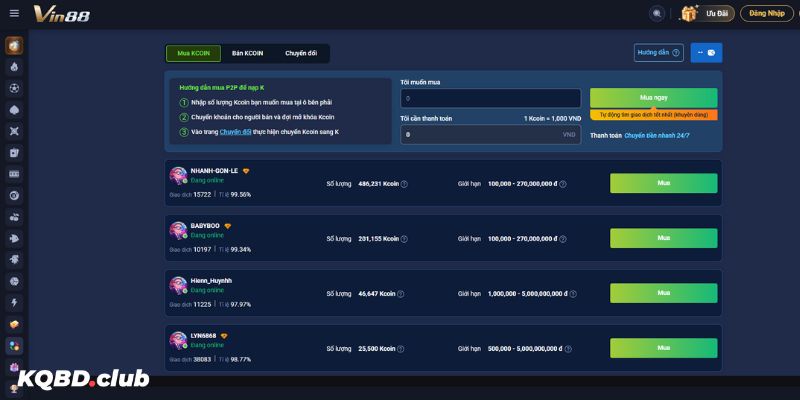Click help icon beside 486,231 Kcoin quantity
Image resolution: width=800 pixels, height=400 pixels.
point(404,184)
